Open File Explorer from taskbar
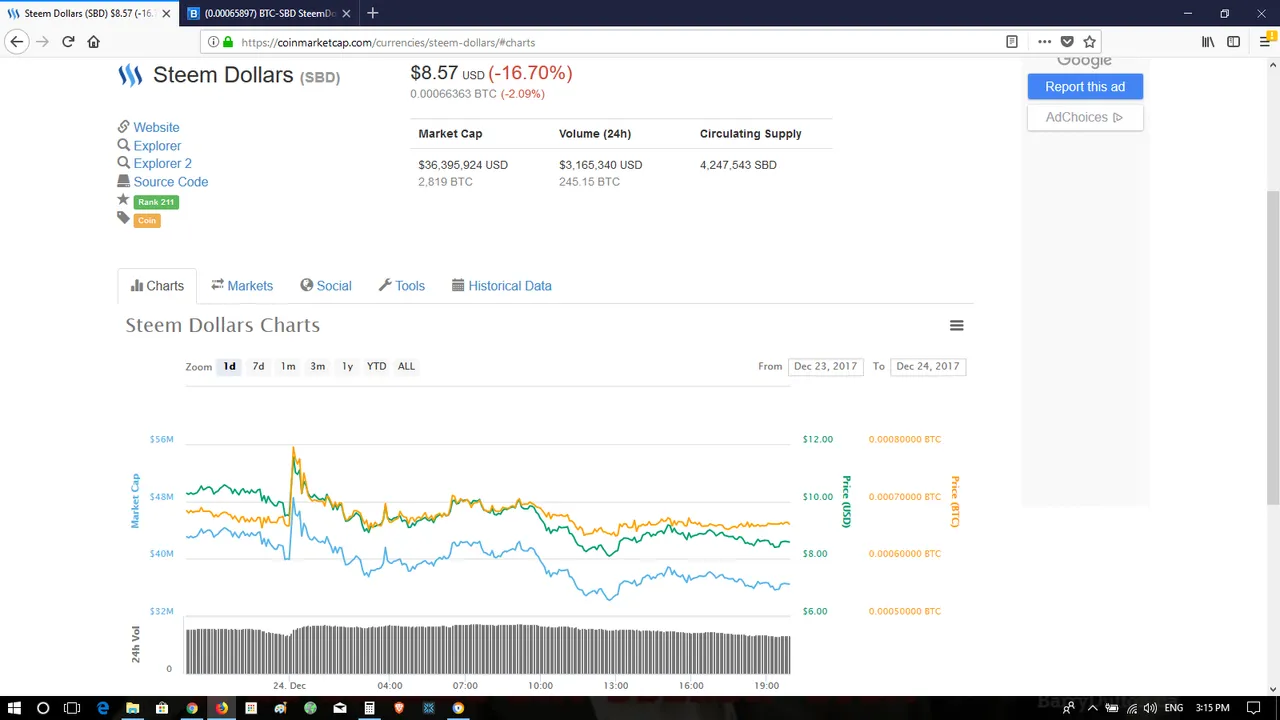This screenshot has height=720, width=1280. point(132,708)
